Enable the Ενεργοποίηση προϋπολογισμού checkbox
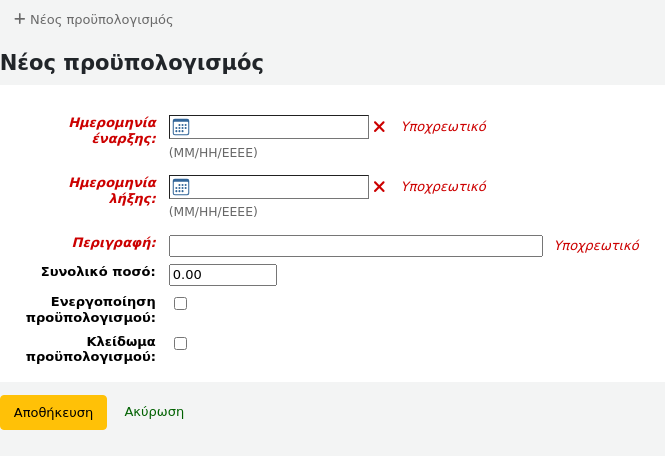The width and height of the screenshot is (665, 456). [x=181, y=304]
